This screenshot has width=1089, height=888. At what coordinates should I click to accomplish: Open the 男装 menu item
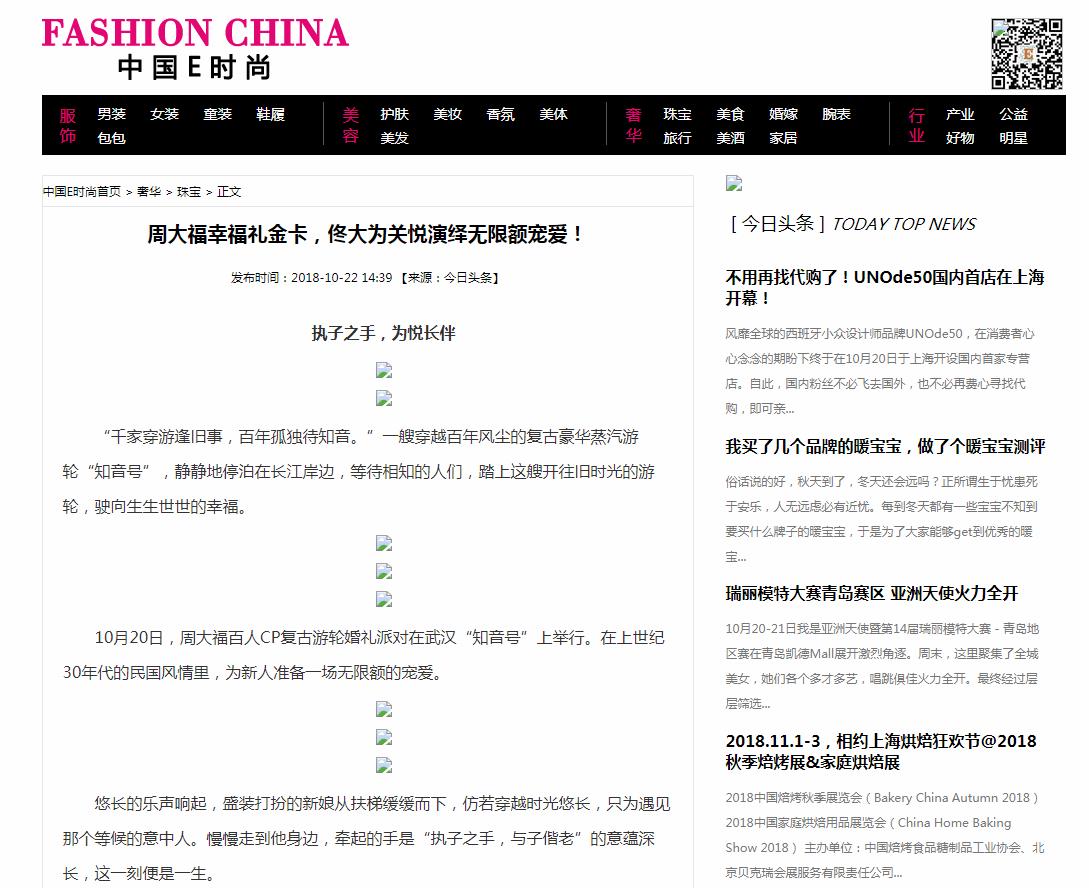[111, 114]
